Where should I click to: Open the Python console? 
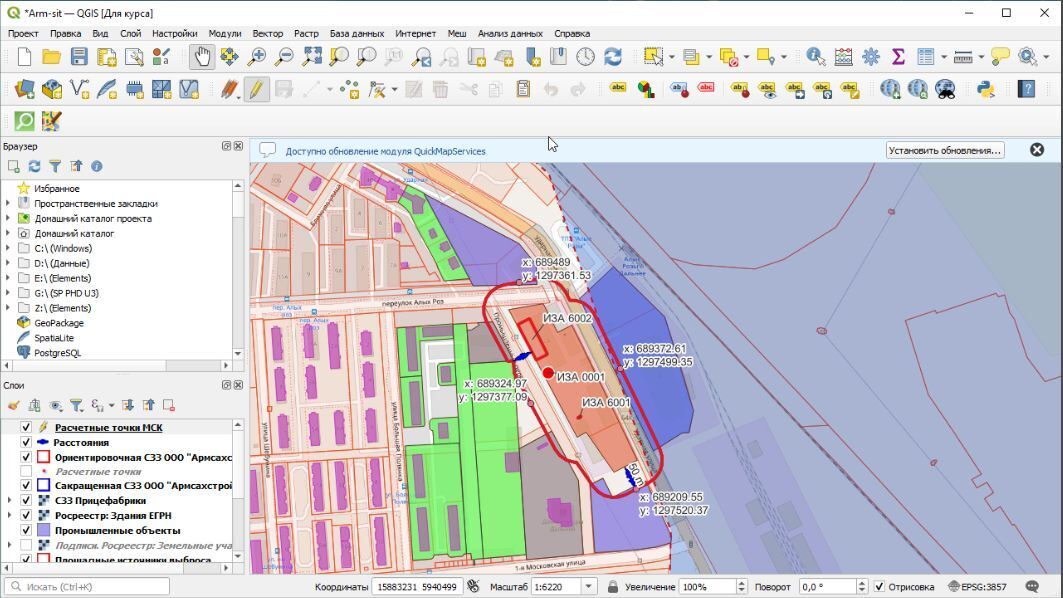pos(985,89)
